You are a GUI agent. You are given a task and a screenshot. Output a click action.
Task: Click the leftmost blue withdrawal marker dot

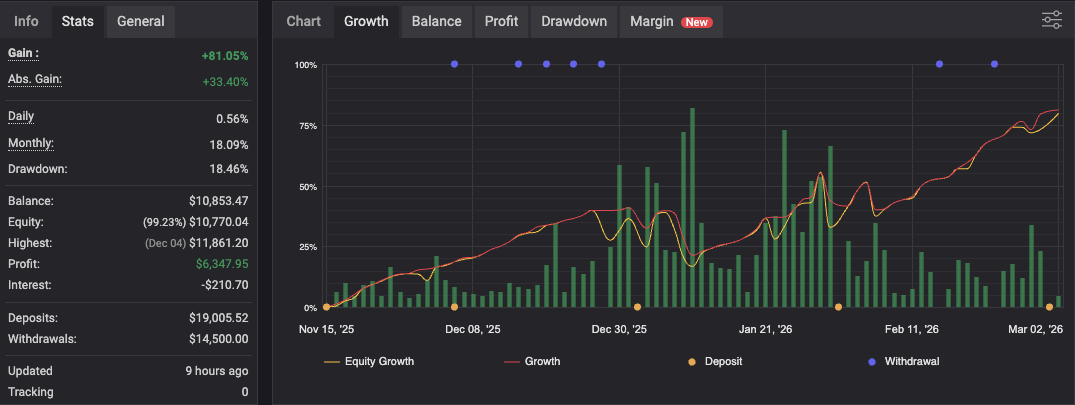point(454,64)
